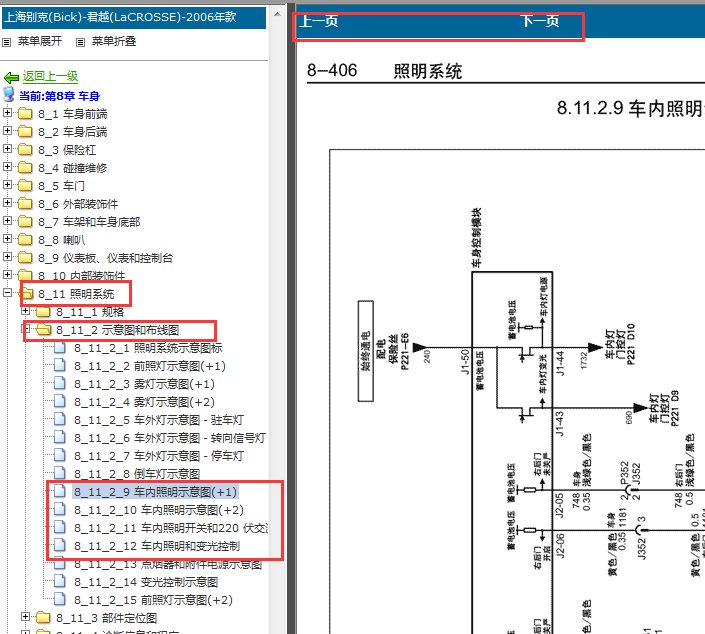Viewport: 705px width, 634px height.
Task: Click page icon of 8_11_2_6 转向信号灯
Action: 60,437
